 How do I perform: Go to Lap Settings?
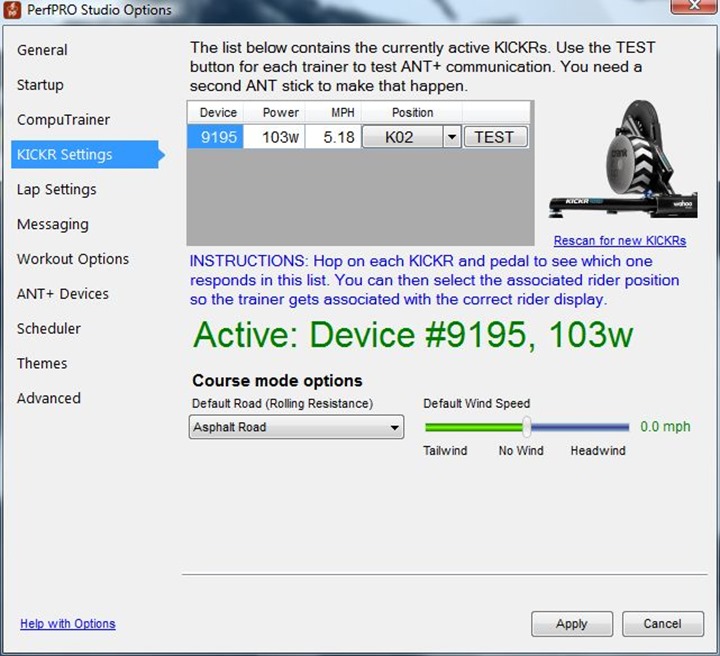pos(56,190)
